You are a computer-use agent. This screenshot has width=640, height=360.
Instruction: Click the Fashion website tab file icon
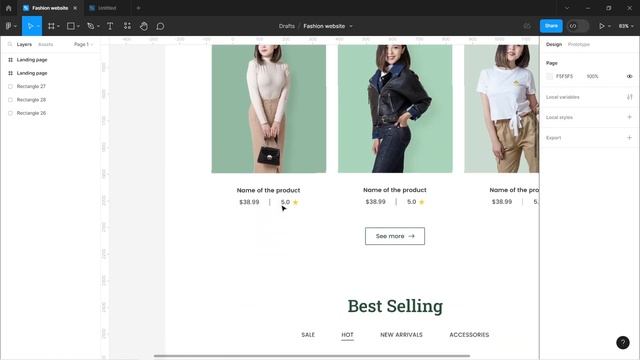26,8
